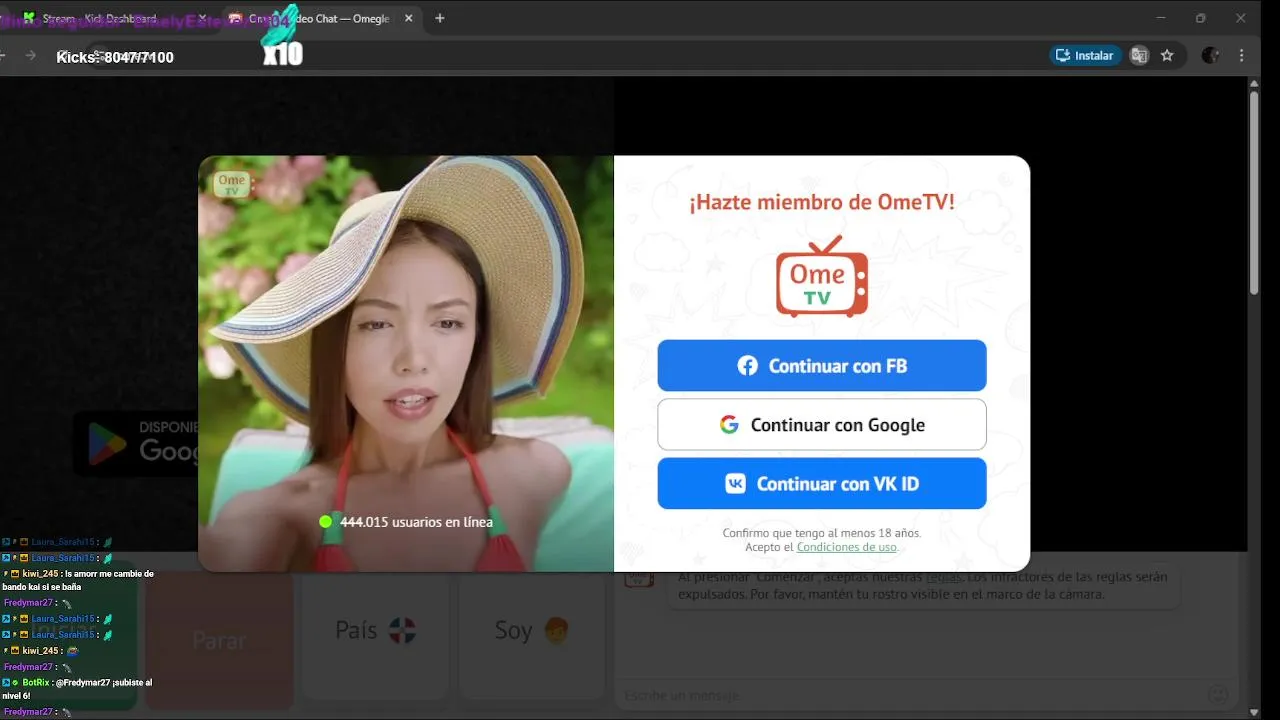Click the 444.015 usuarios en línea text
The height and width of the screenshot is (720, 1280).
click(x=416, y=522)
